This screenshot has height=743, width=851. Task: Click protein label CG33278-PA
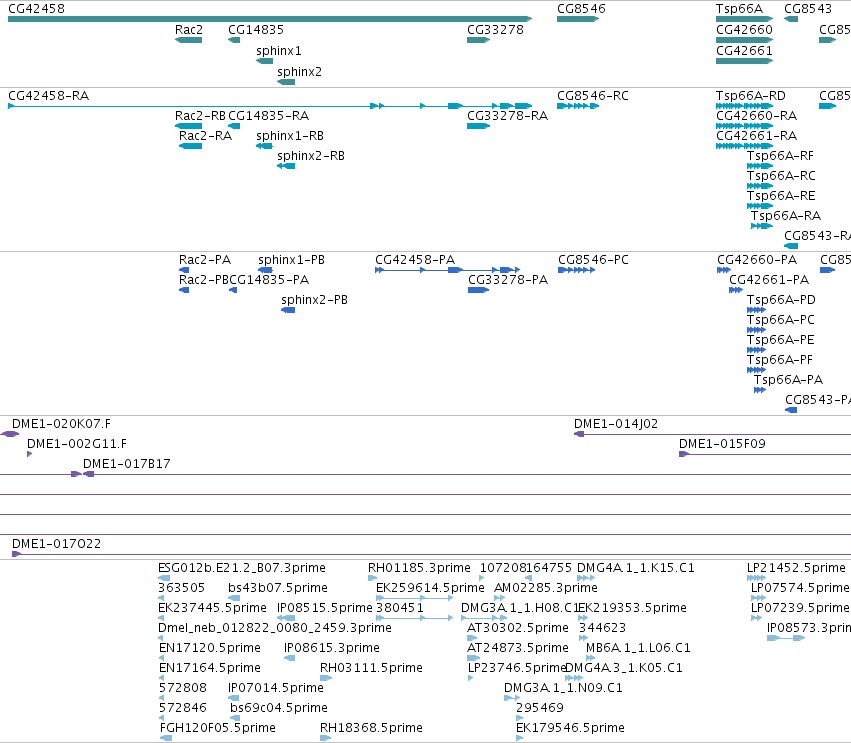[508, 281]
